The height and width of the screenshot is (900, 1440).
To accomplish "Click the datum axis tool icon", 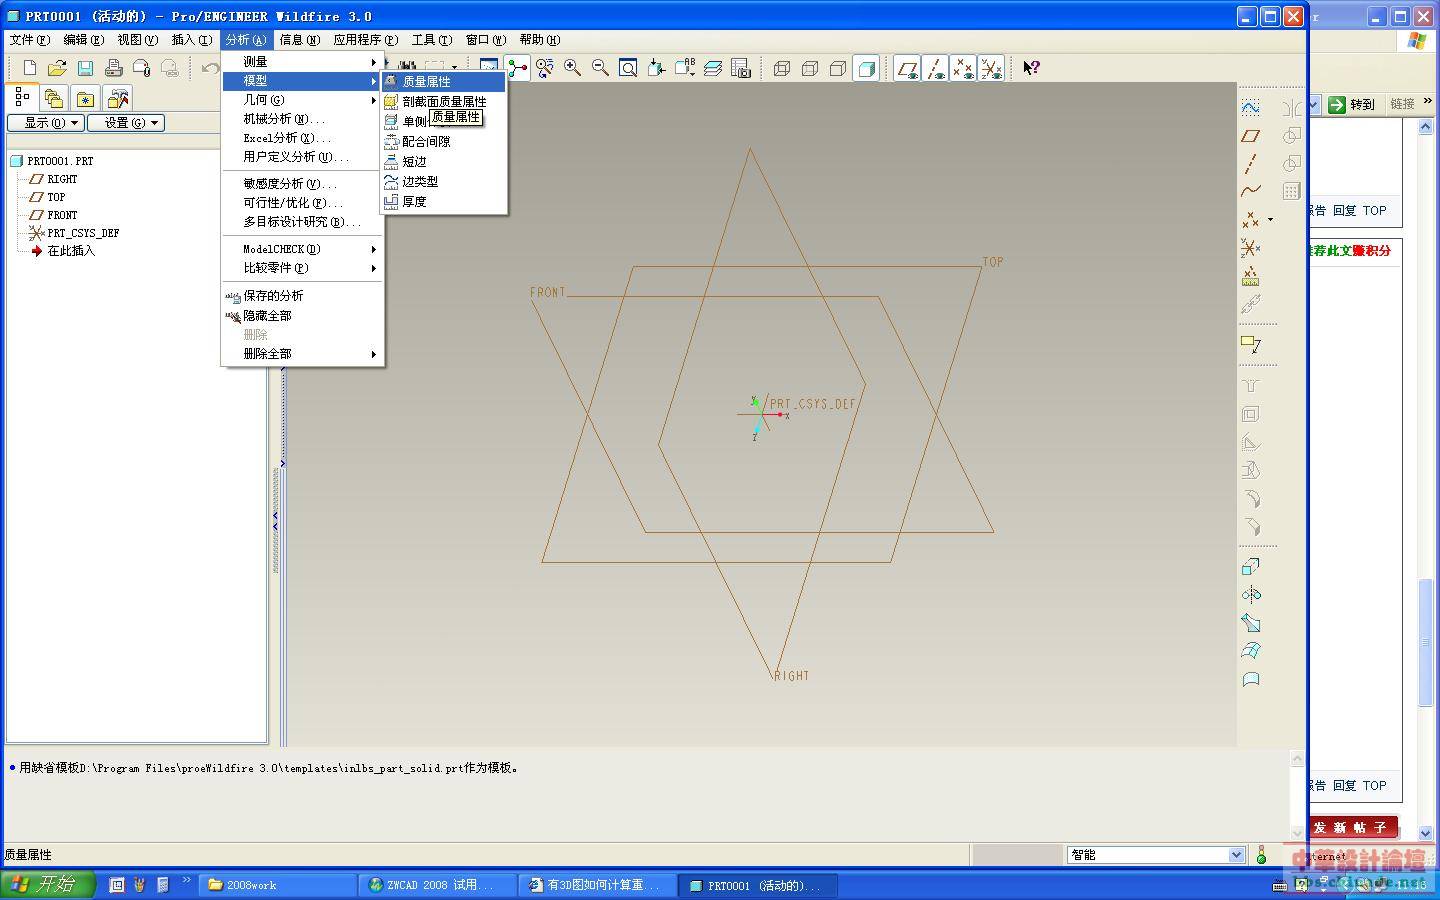I will point(1251,163).
